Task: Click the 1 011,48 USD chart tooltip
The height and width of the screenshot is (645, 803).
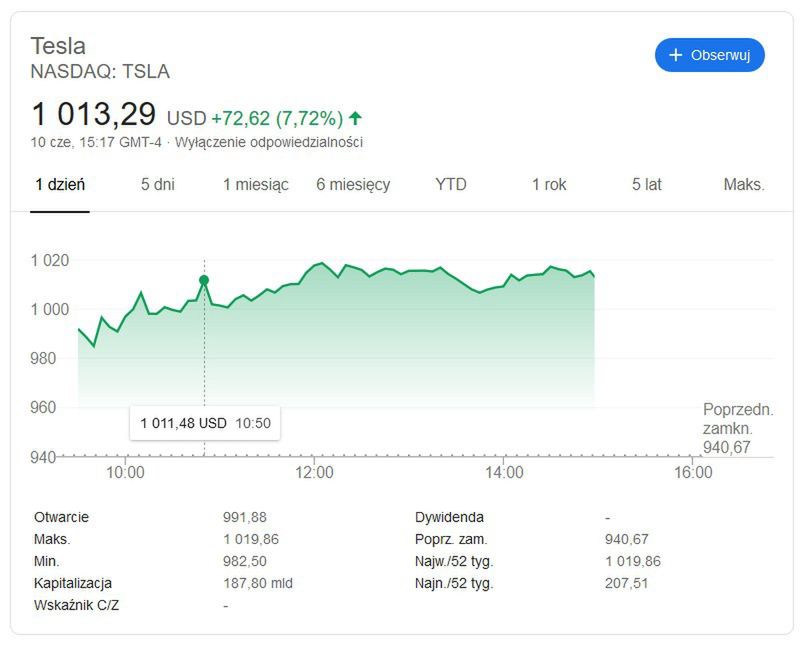Action: coord(205,423)
